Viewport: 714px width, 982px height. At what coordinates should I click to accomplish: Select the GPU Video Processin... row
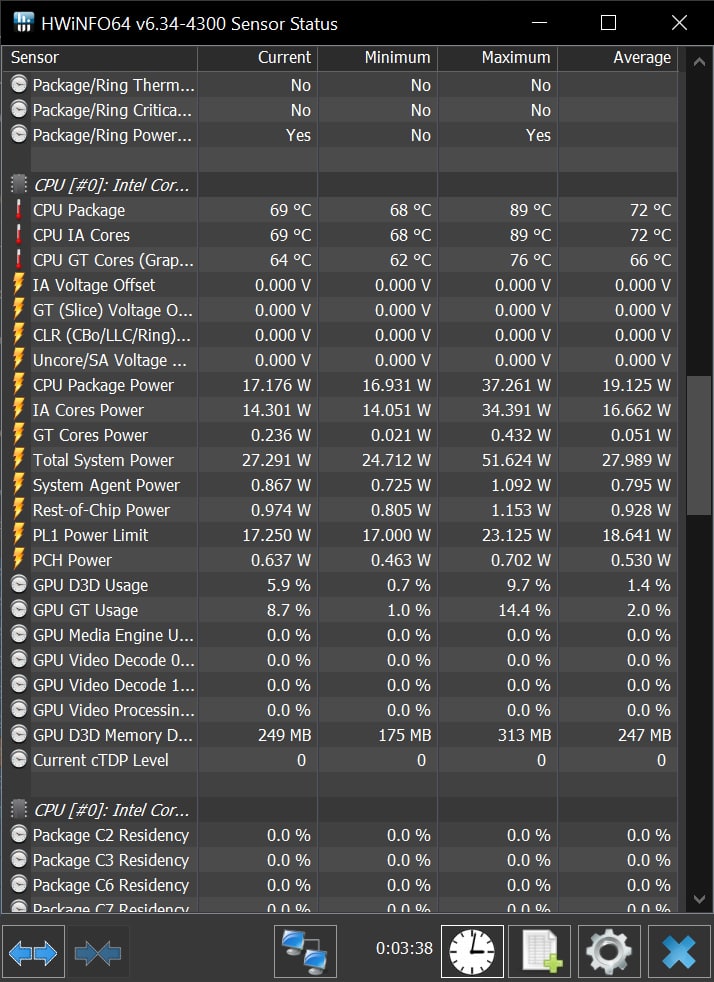point(113,710)
